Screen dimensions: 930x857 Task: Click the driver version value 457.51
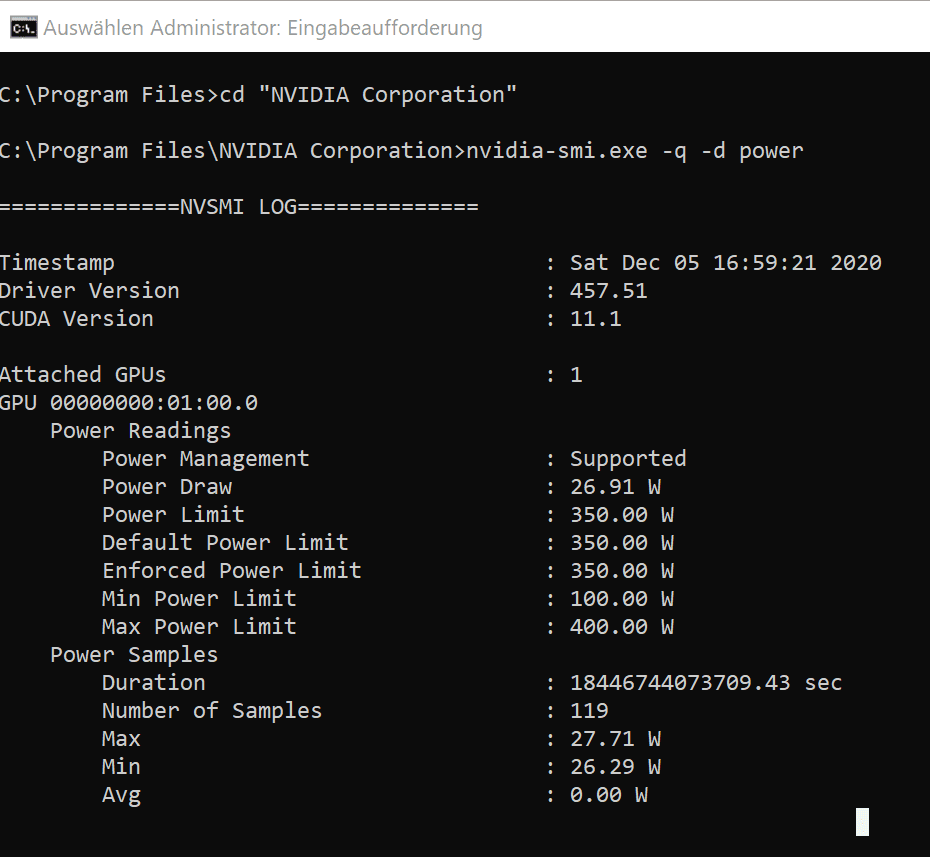[x=609, y=291]
